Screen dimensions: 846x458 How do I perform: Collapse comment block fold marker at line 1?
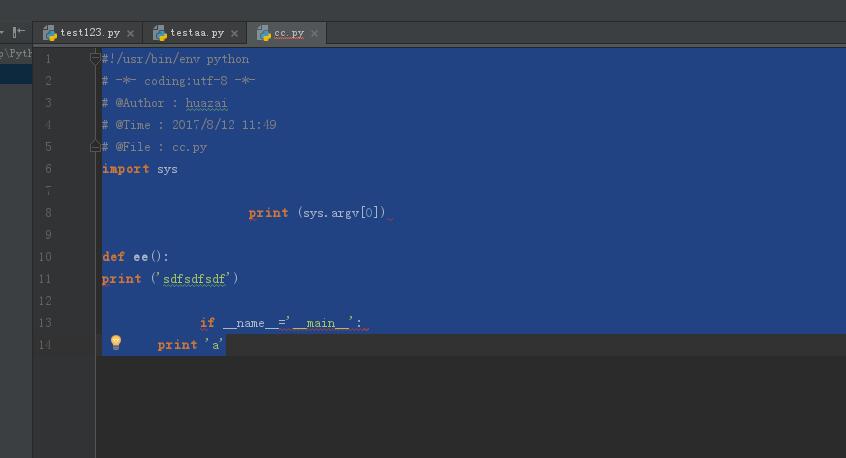[95, 58]
